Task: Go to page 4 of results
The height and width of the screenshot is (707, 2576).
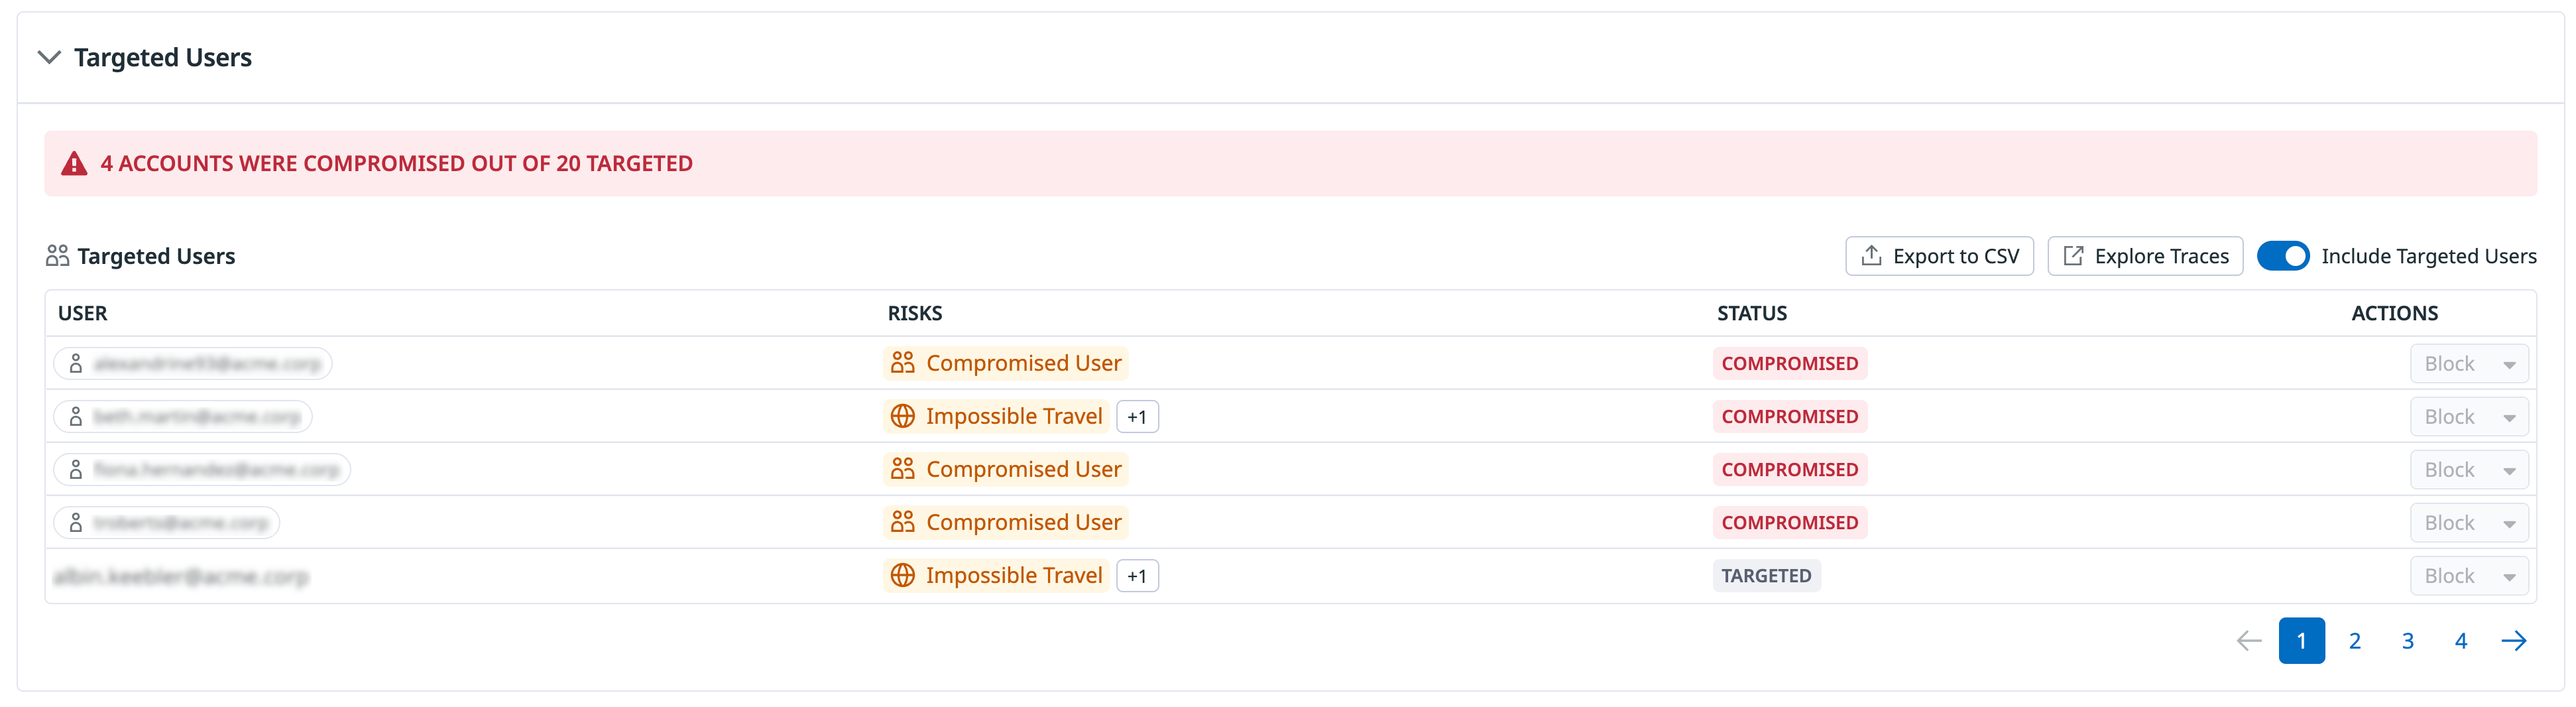Action: (x=2461, y=641)
